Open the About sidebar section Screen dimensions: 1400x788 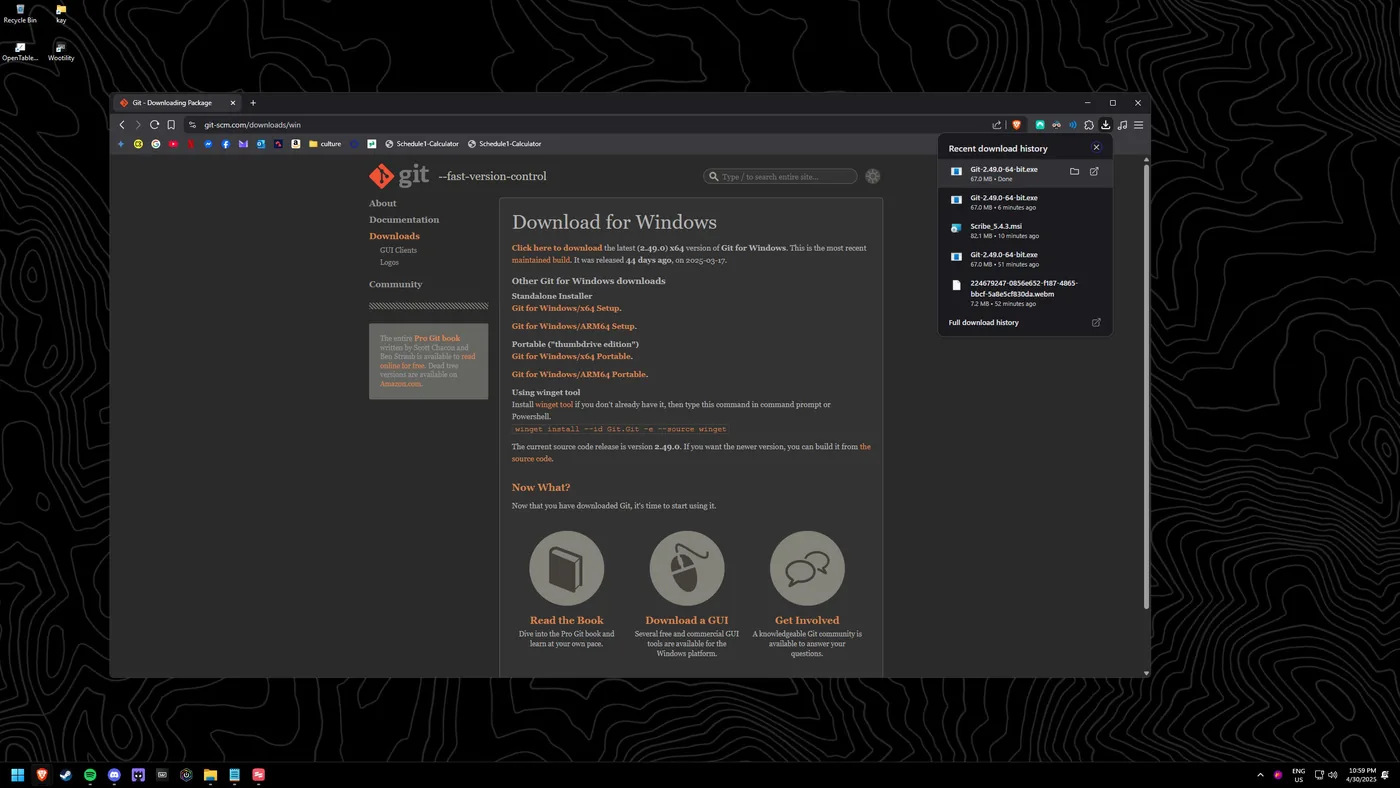pos(383,203)
